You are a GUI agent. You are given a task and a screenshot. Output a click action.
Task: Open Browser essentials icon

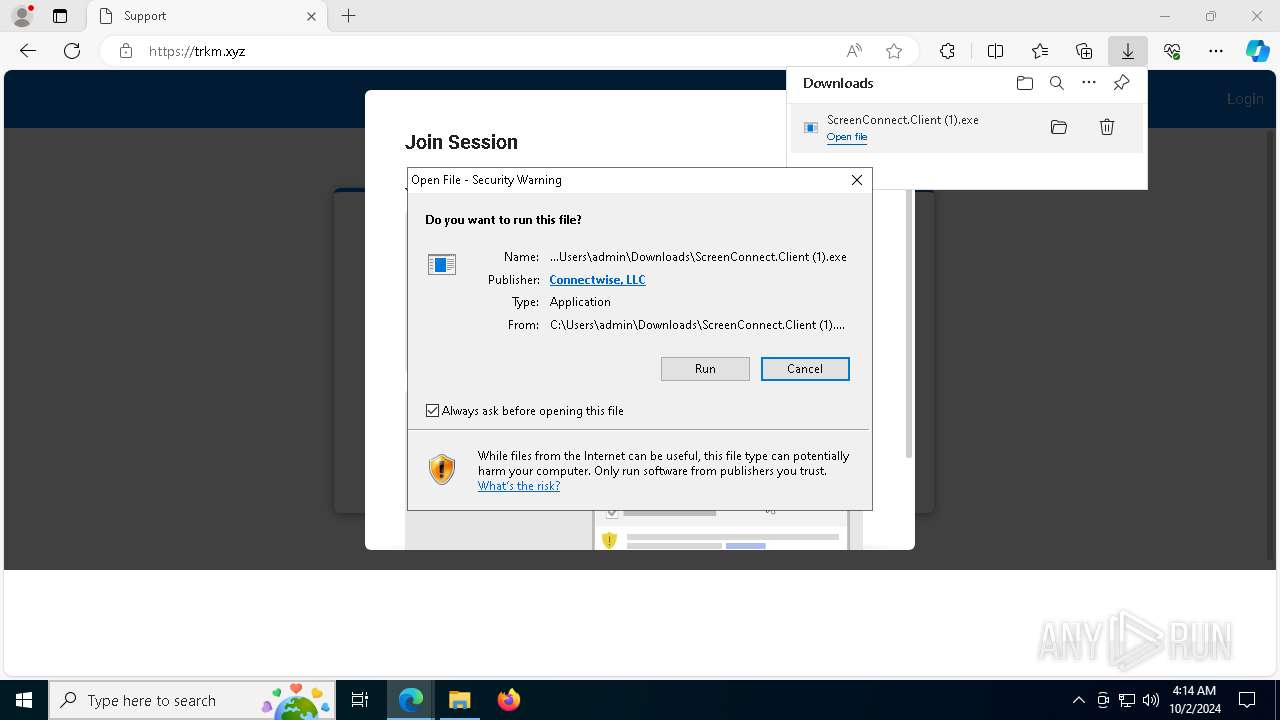point(1172,51)
